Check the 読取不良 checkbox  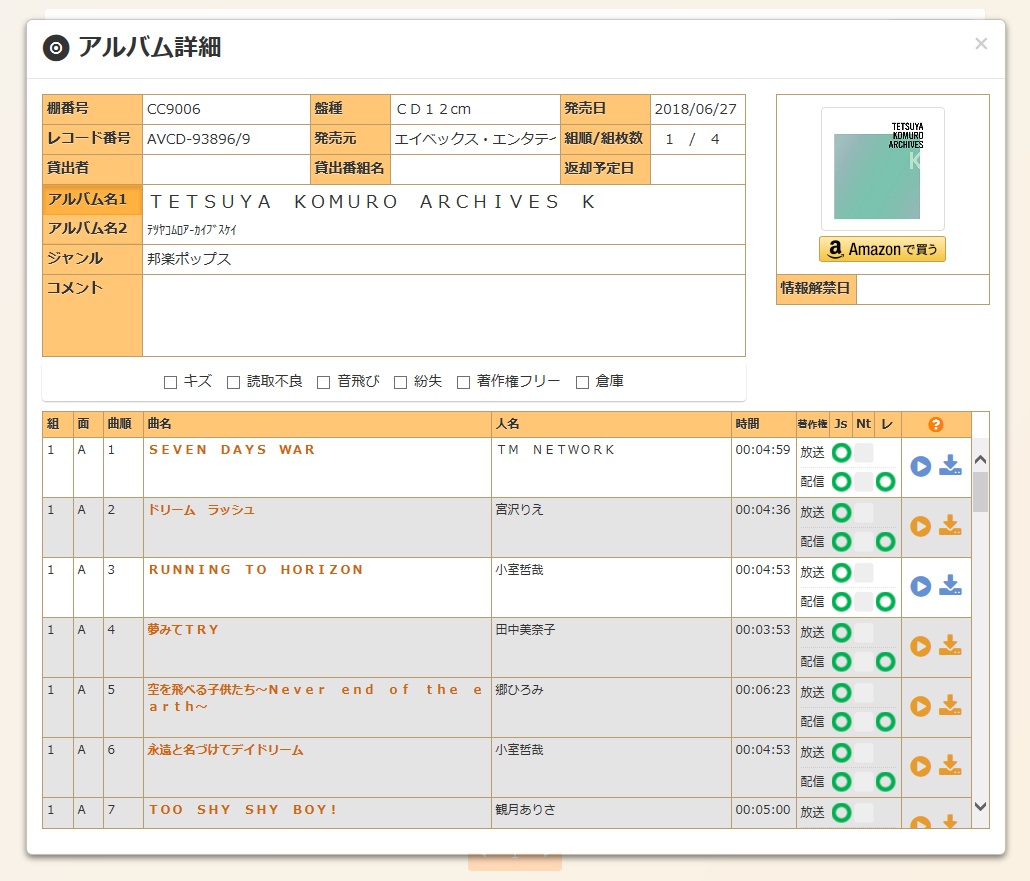[233, 382]
